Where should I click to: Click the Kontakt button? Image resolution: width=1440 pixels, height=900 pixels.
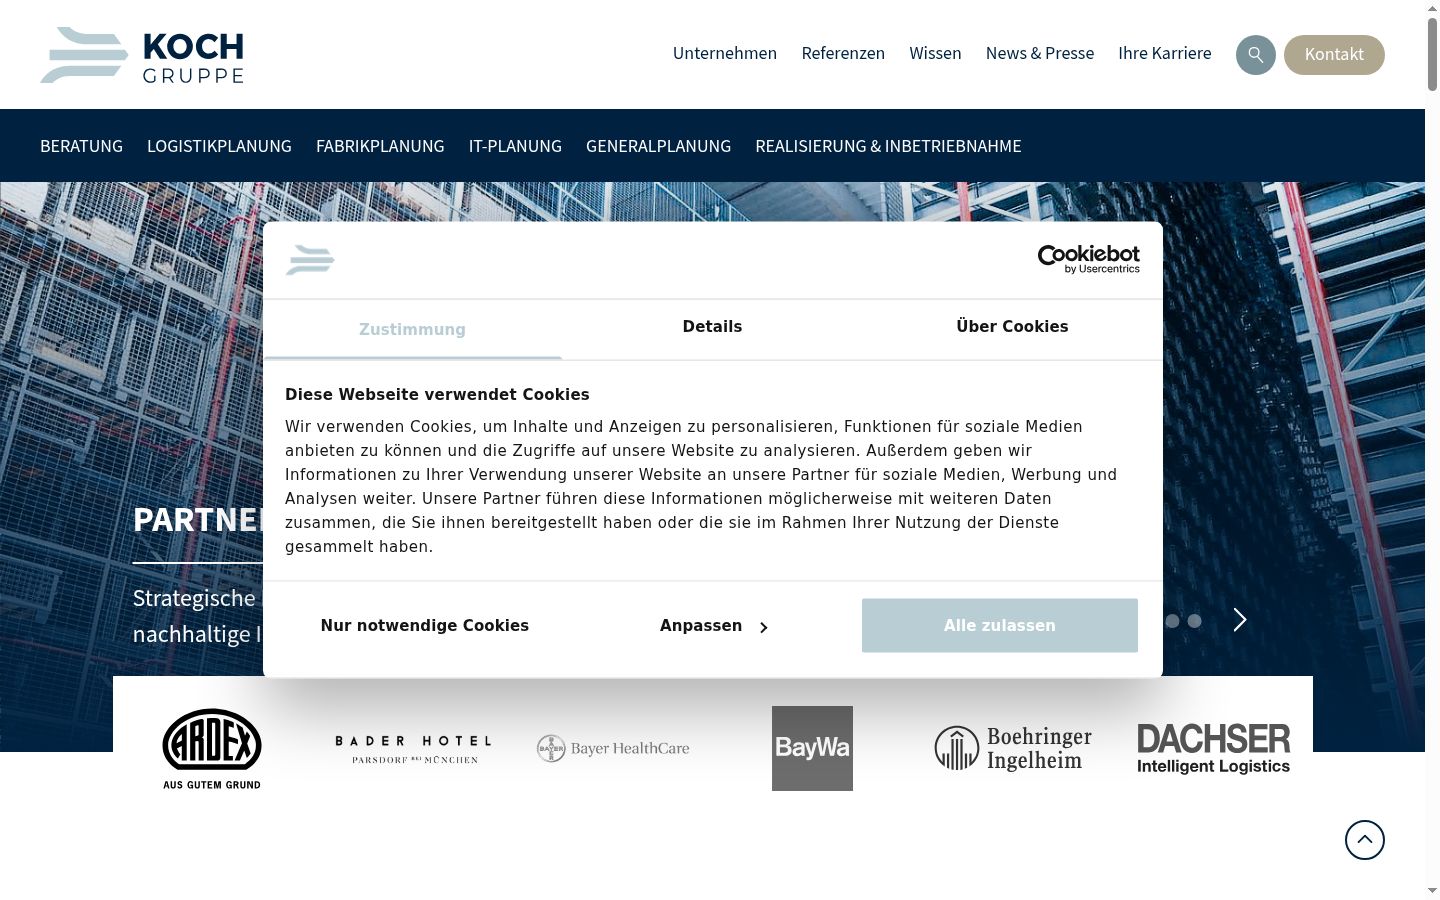(1334, 55)
